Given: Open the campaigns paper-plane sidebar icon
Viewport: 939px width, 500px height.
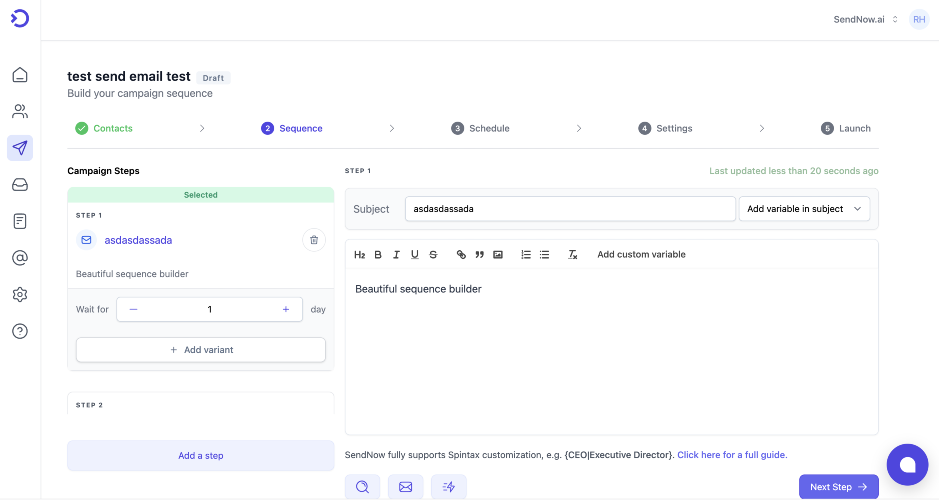Looking at the screenshot, I should pyautogui.click(x=20, y=148).
